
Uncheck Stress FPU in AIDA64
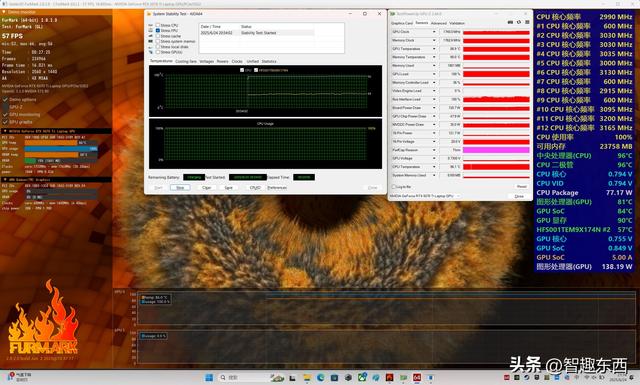pos(158,31)
